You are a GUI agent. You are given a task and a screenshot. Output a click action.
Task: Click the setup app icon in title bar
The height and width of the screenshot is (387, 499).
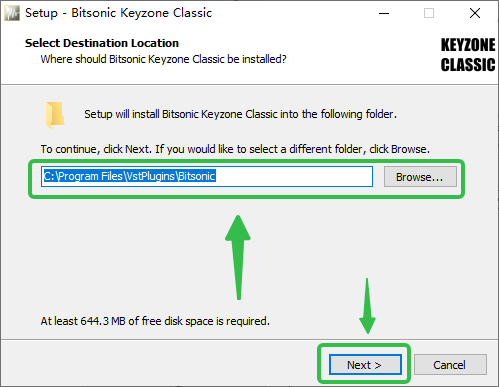[x=12, y=13]
